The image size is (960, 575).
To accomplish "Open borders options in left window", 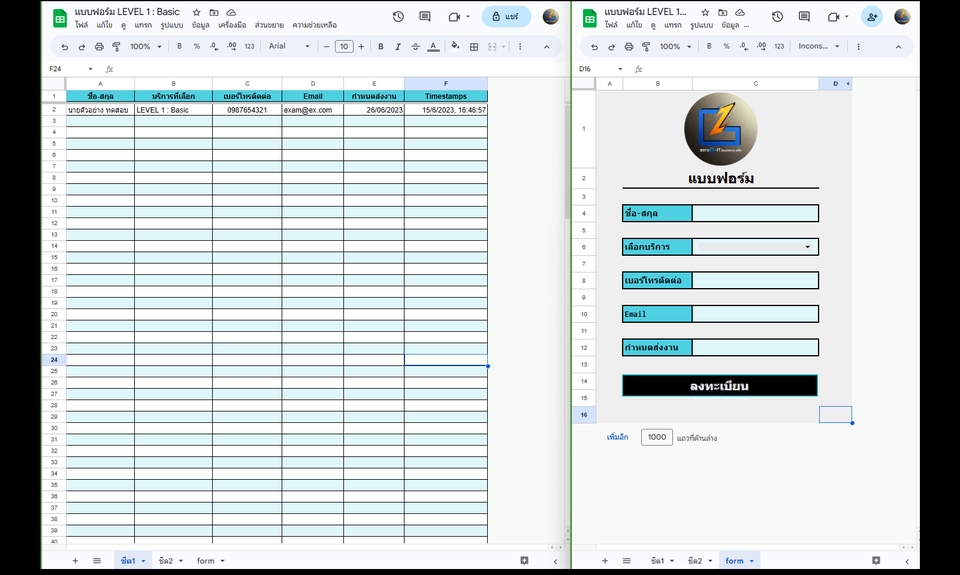I will [474, 47].
